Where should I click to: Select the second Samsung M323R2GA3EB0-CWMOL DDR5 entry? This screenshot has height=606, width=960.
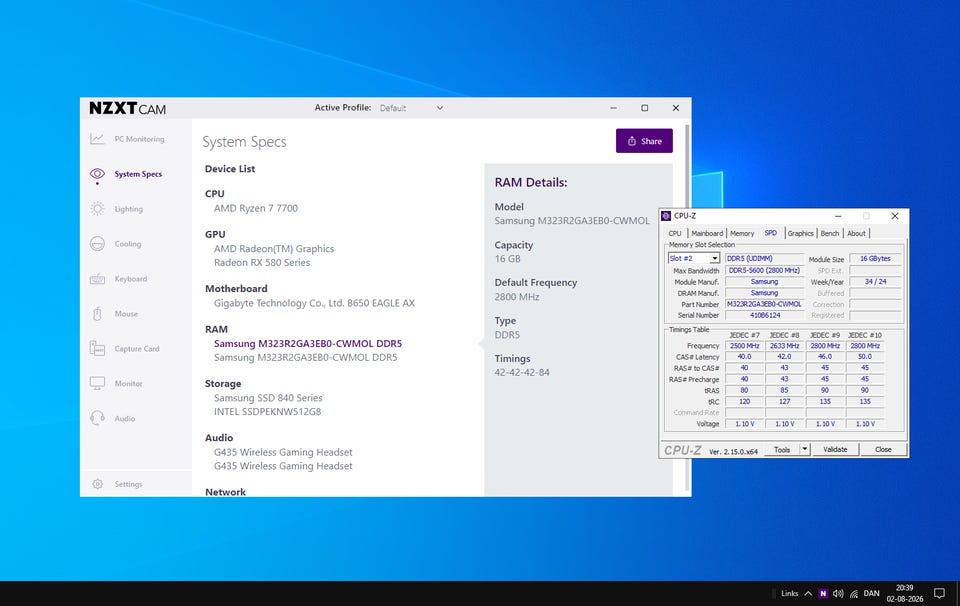306,357
